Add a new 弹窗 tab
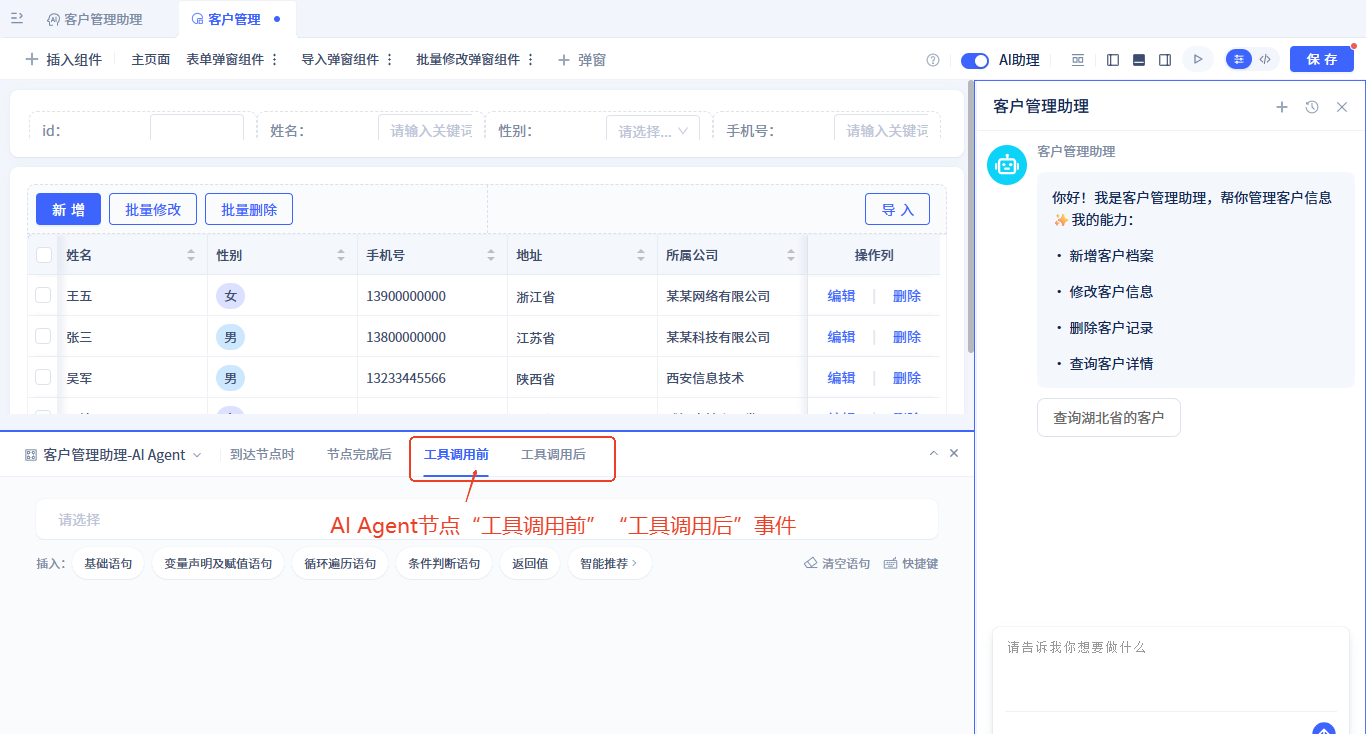This screenshot has height=734, width=1366. click(x=582, y=60)
